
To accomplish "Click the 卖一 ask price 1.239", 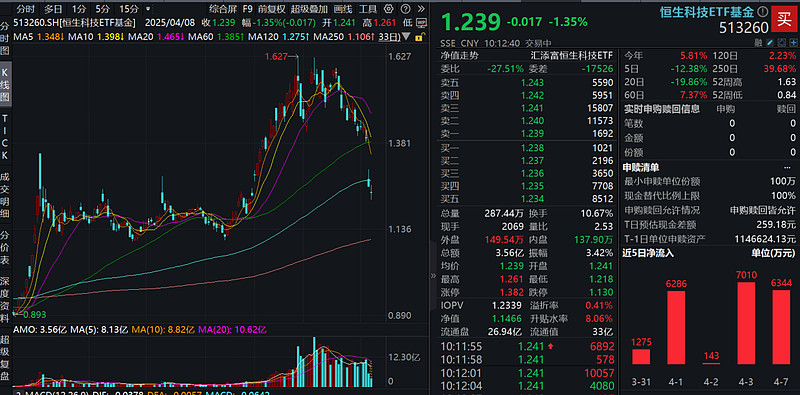I will (x=532, y=134).
